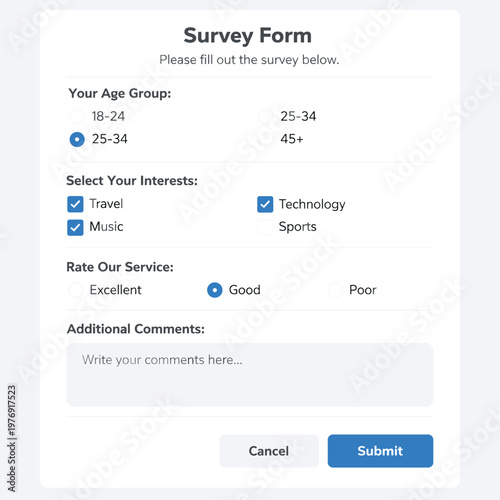This screenshot has width=500, height=500.
Task: Click the Technology label text
Action: 312,205
